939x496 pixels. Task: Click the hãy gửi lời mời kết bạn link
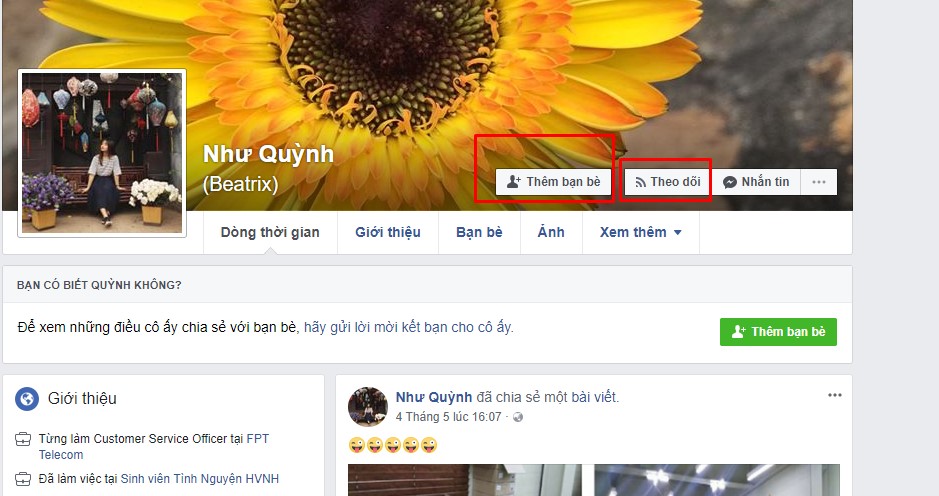coord(408,327)
